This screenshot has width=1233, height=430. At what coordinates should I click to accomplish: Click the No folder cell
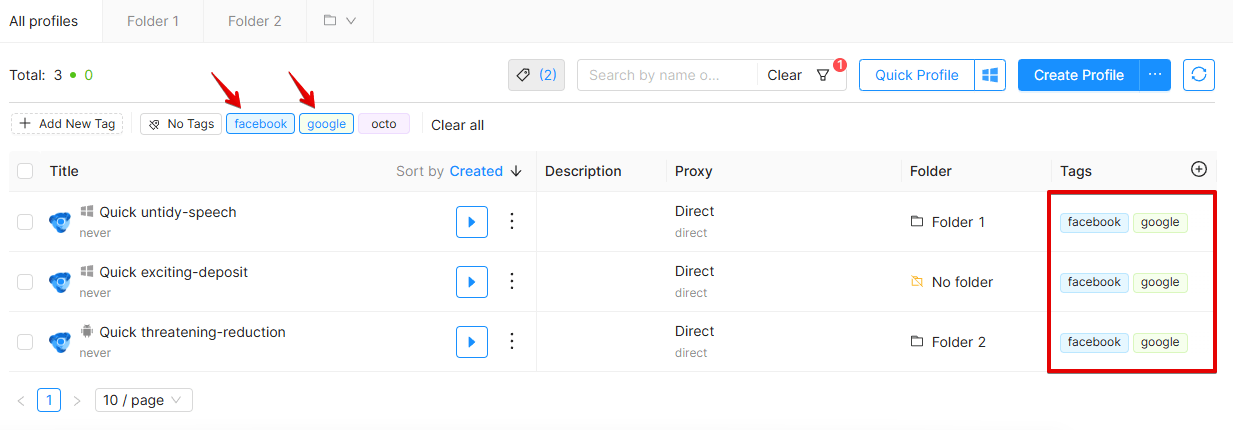tap(951, 282)
